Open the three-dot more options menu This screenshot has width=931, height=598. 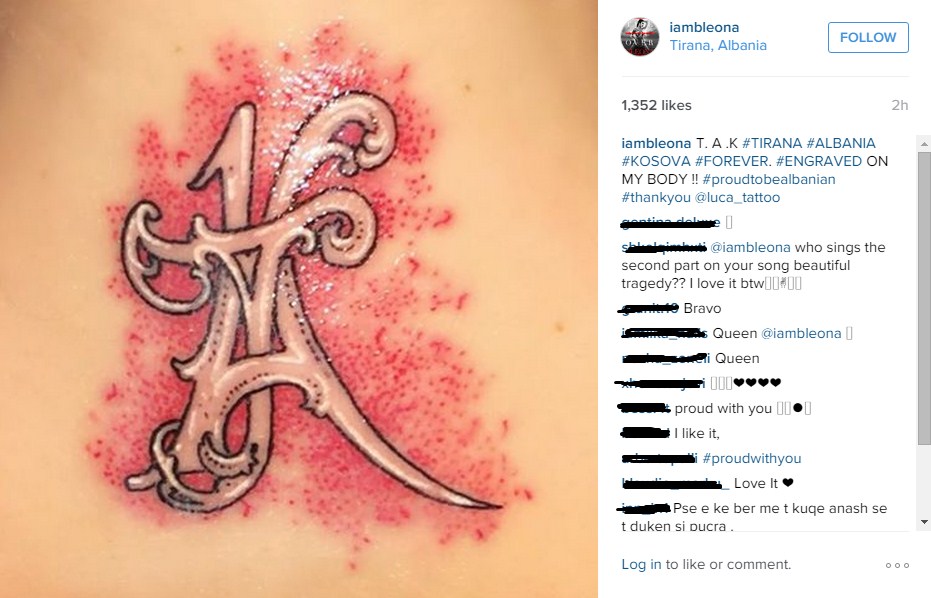[897, 565]
